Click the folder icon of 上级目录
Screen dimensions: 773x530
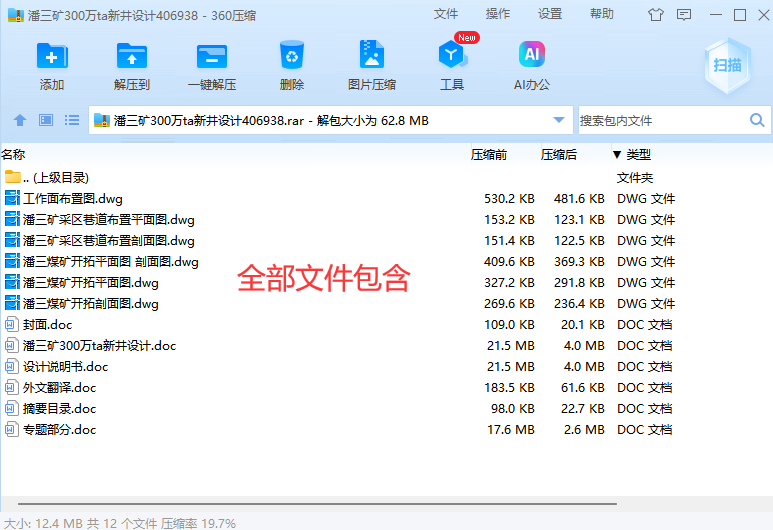tap(13, 177)
